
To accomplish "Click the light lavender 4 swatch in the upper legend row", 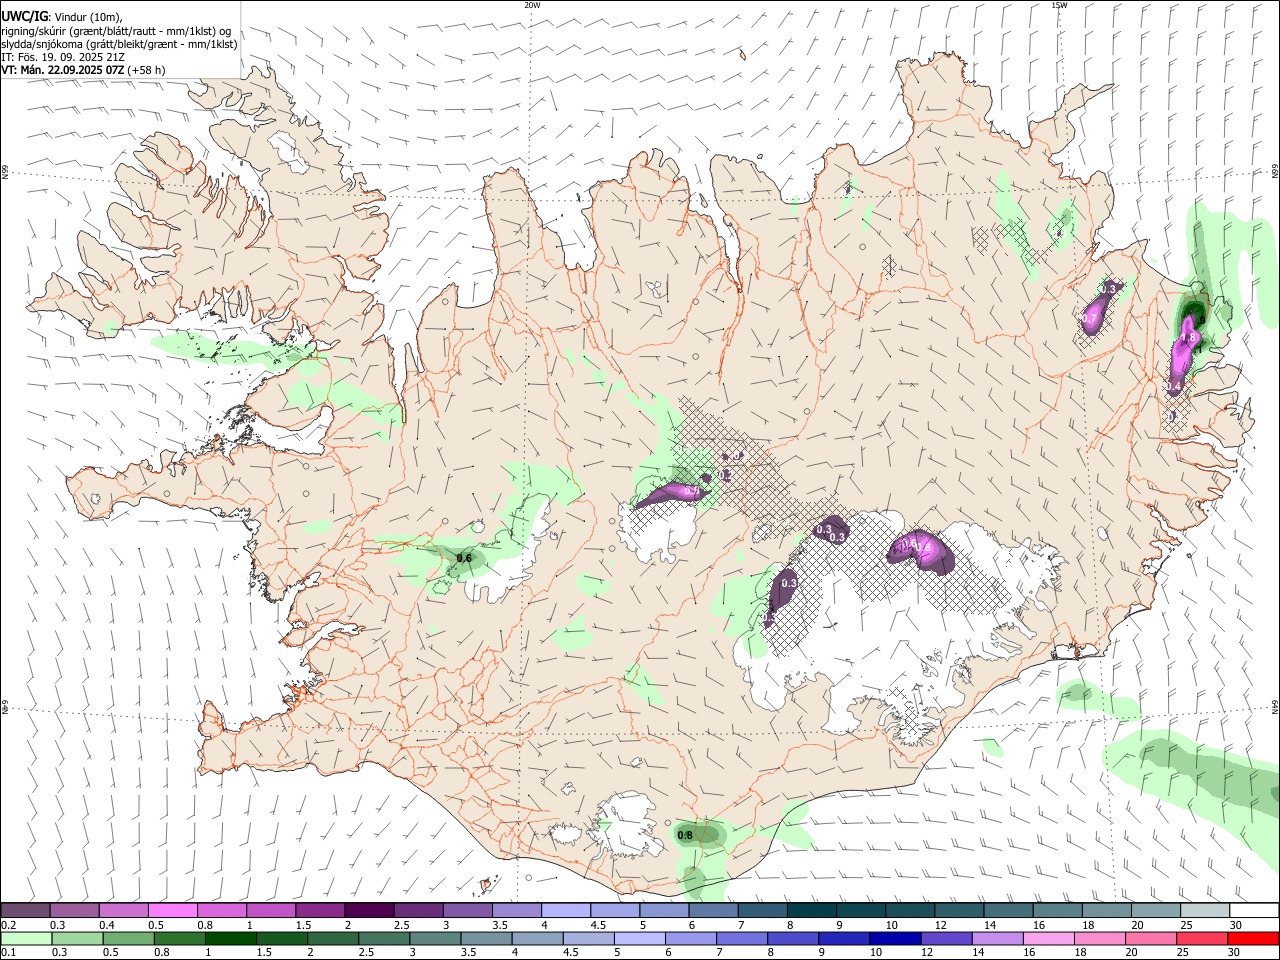I will click(x=566, y=910).
